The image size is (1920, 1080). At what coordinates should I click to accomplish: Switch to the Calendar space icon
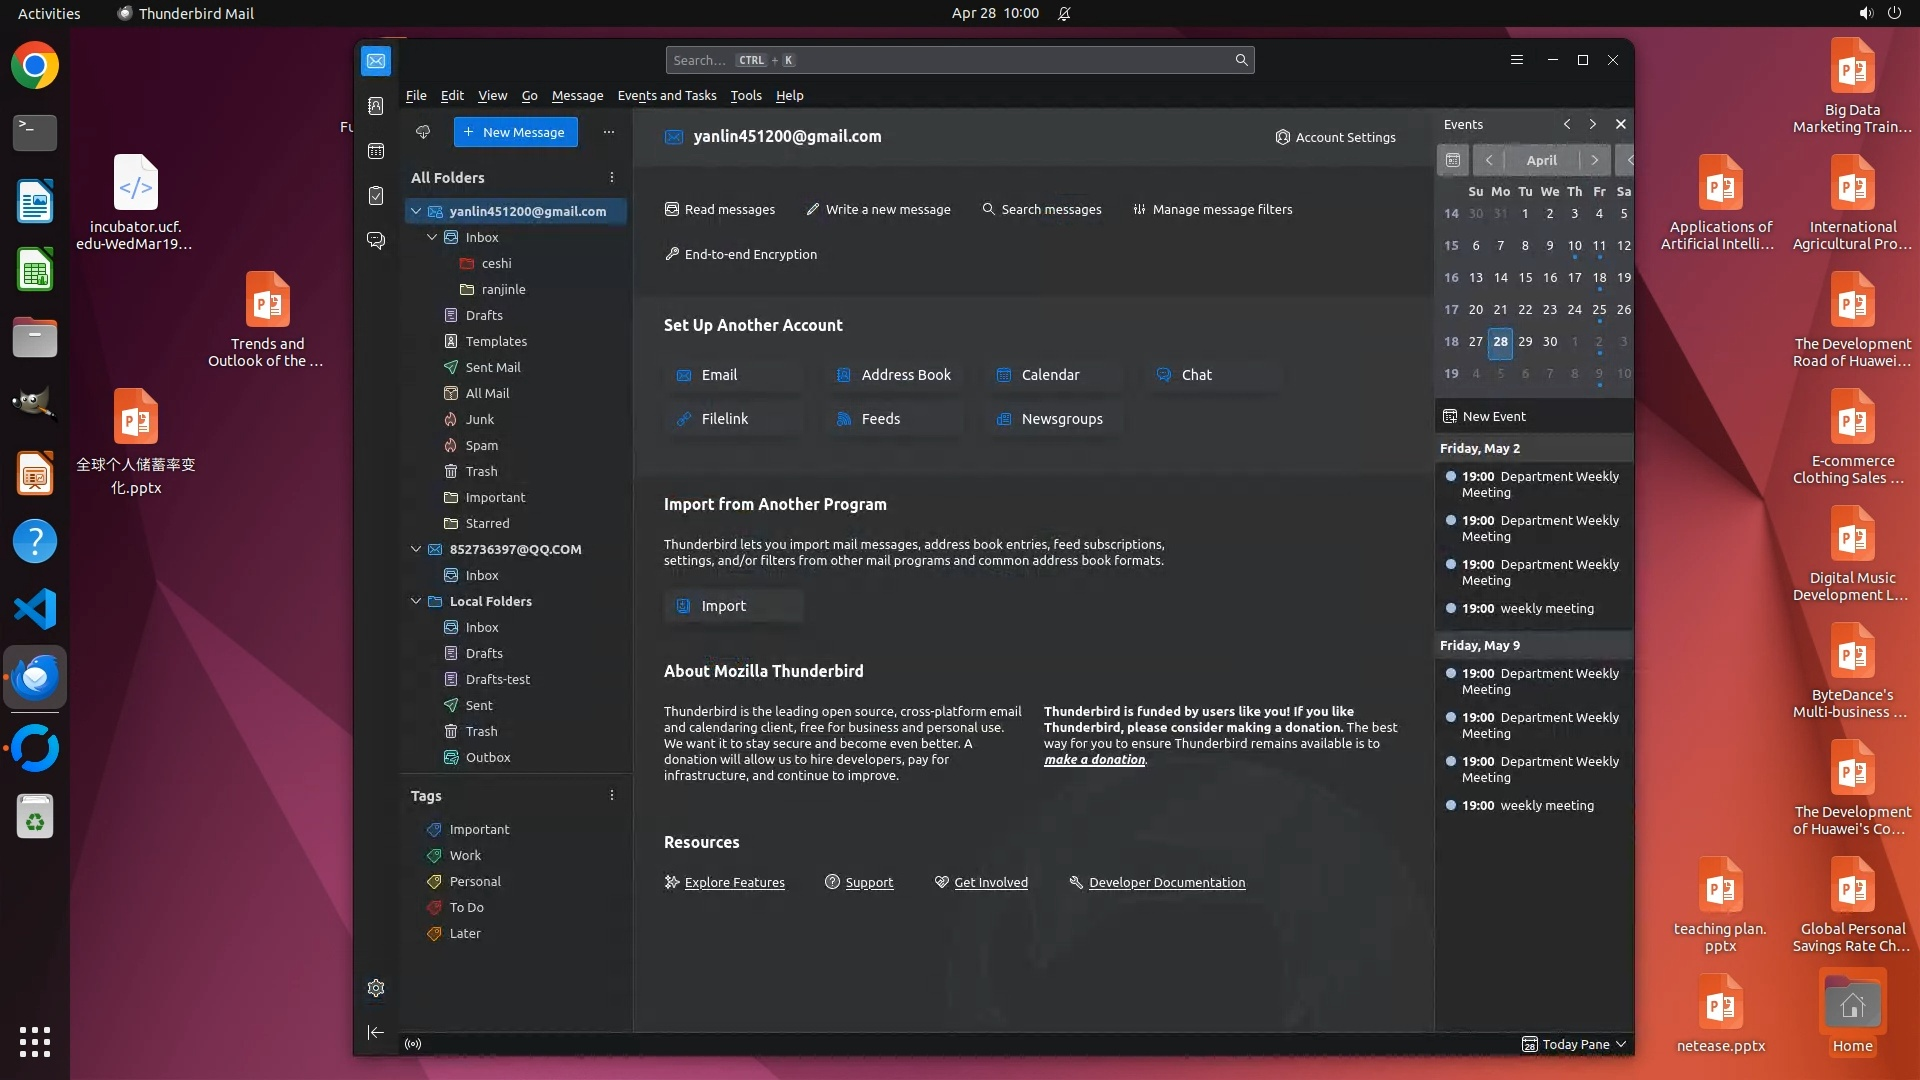coord(376,151)
